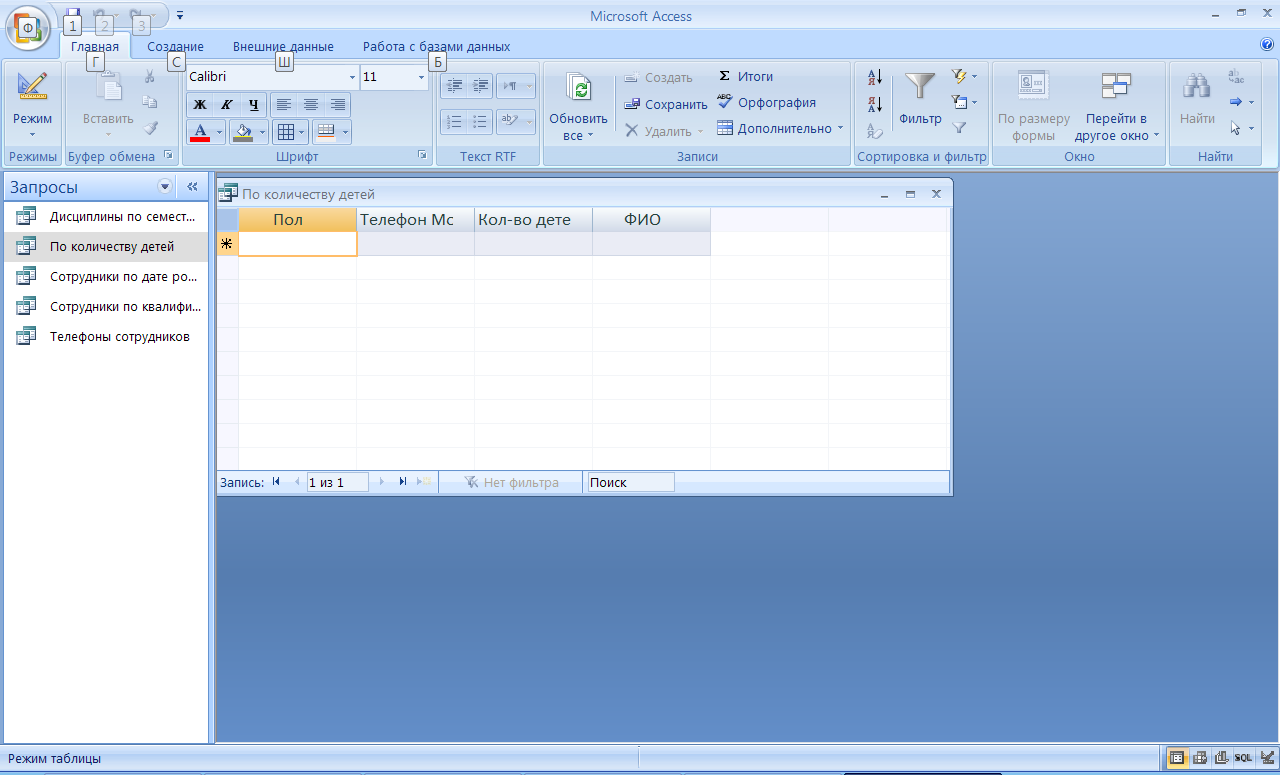The image size is (1280, 775).
Task: Open the Запросы navigation pane menu
Action: click(x=165, y=187)
